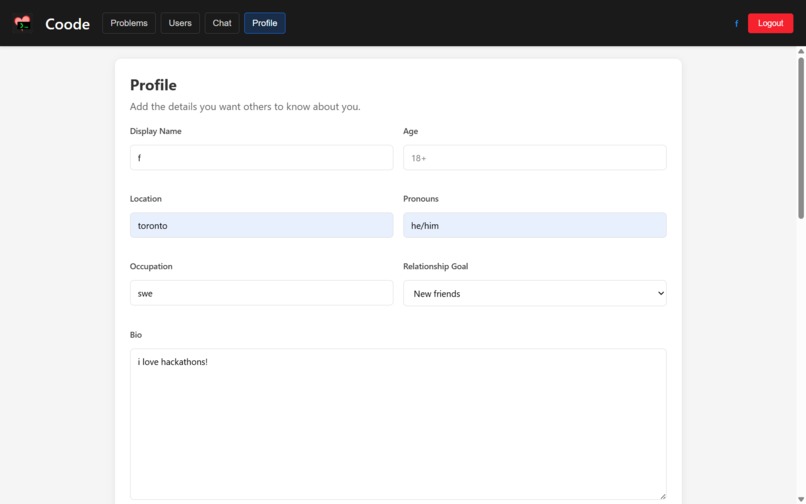Open the Problems nav tab
Image resolution: width=806 pixels, height=504 pixels.
point(129,23)
